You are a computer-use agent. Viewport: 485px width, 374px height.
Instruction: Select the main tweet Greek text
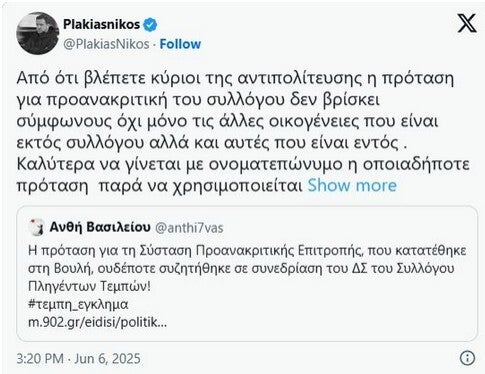point(243,132)
